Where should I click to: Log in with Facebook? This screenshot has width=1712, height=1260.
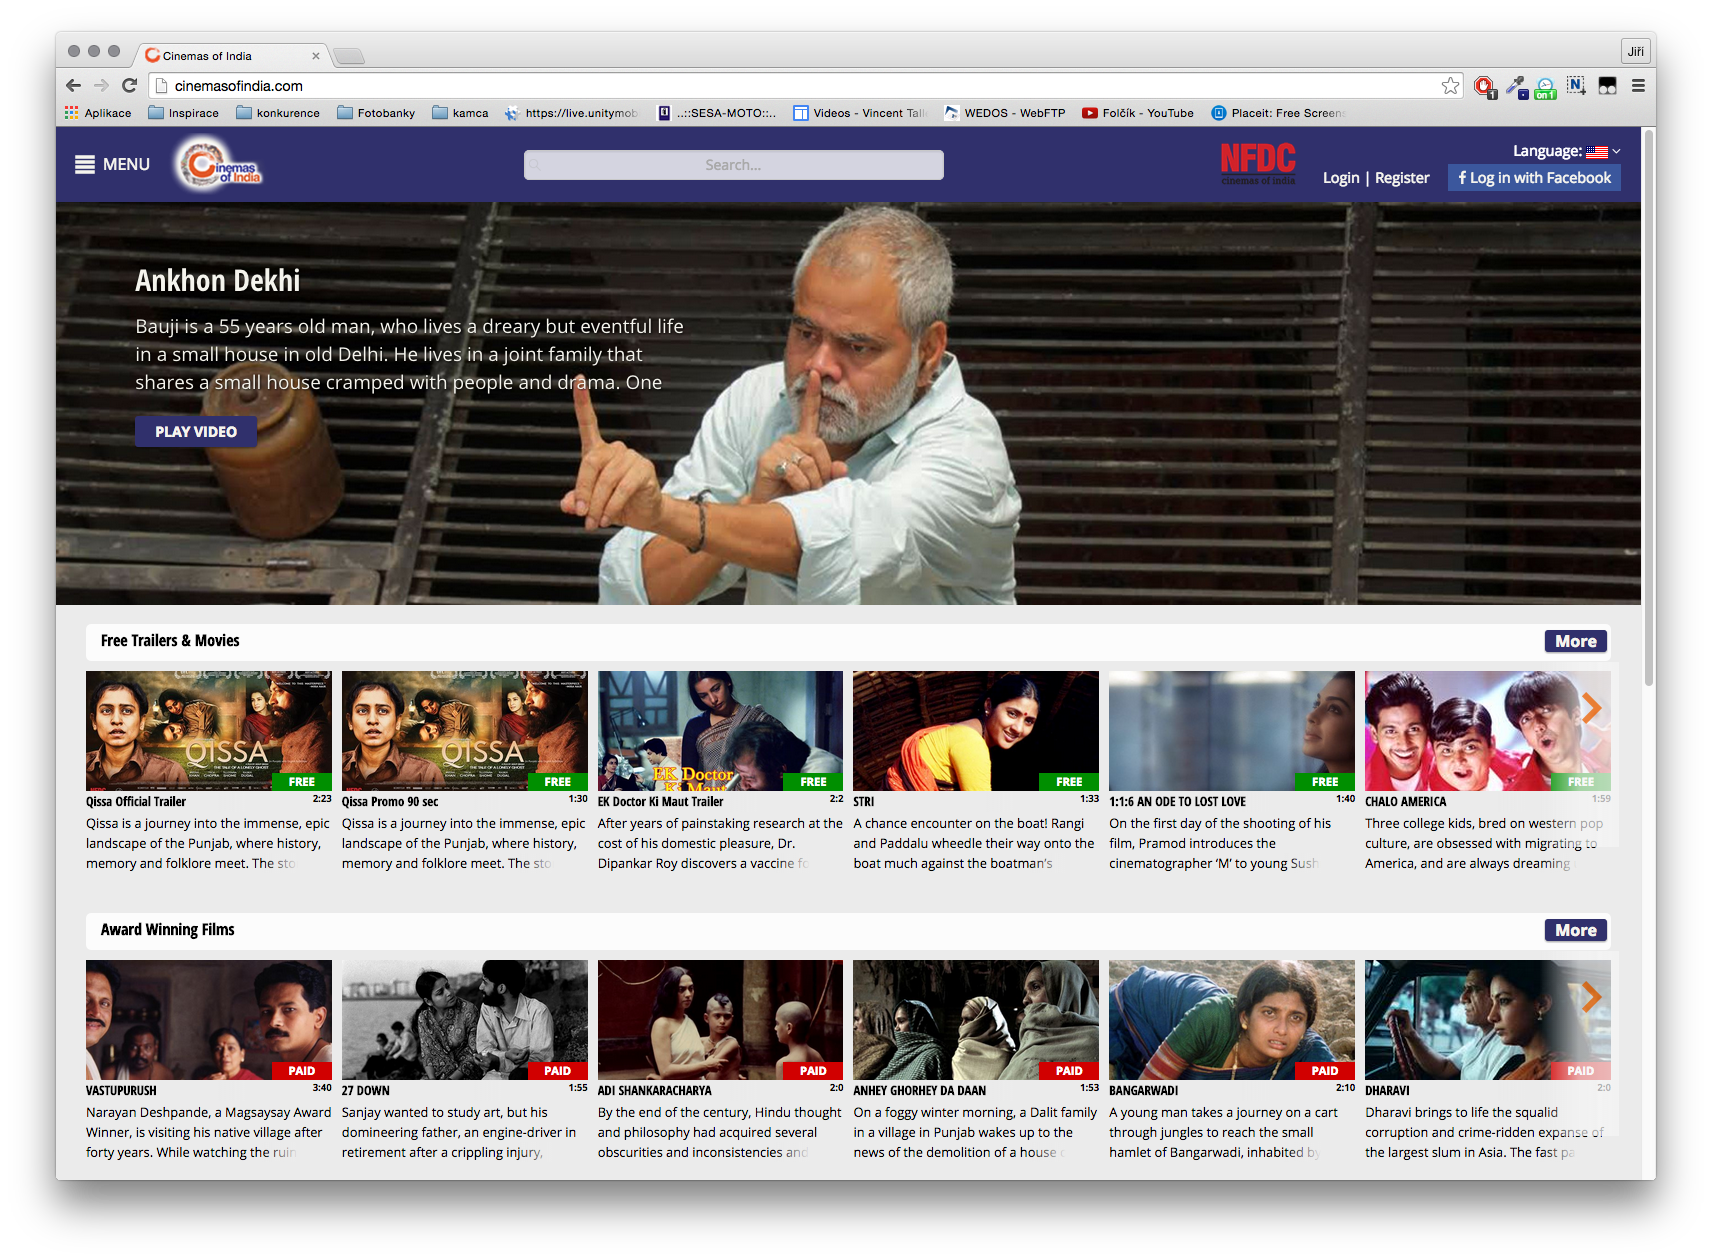coord(1534,178)
